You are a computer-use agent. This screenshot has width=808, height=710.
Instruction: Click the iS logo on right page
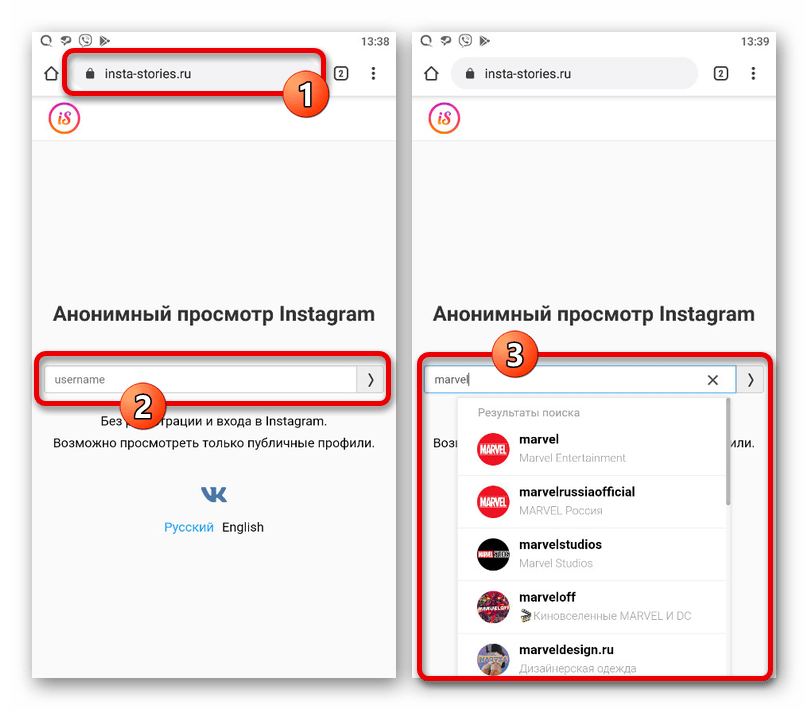pos(444,118)
